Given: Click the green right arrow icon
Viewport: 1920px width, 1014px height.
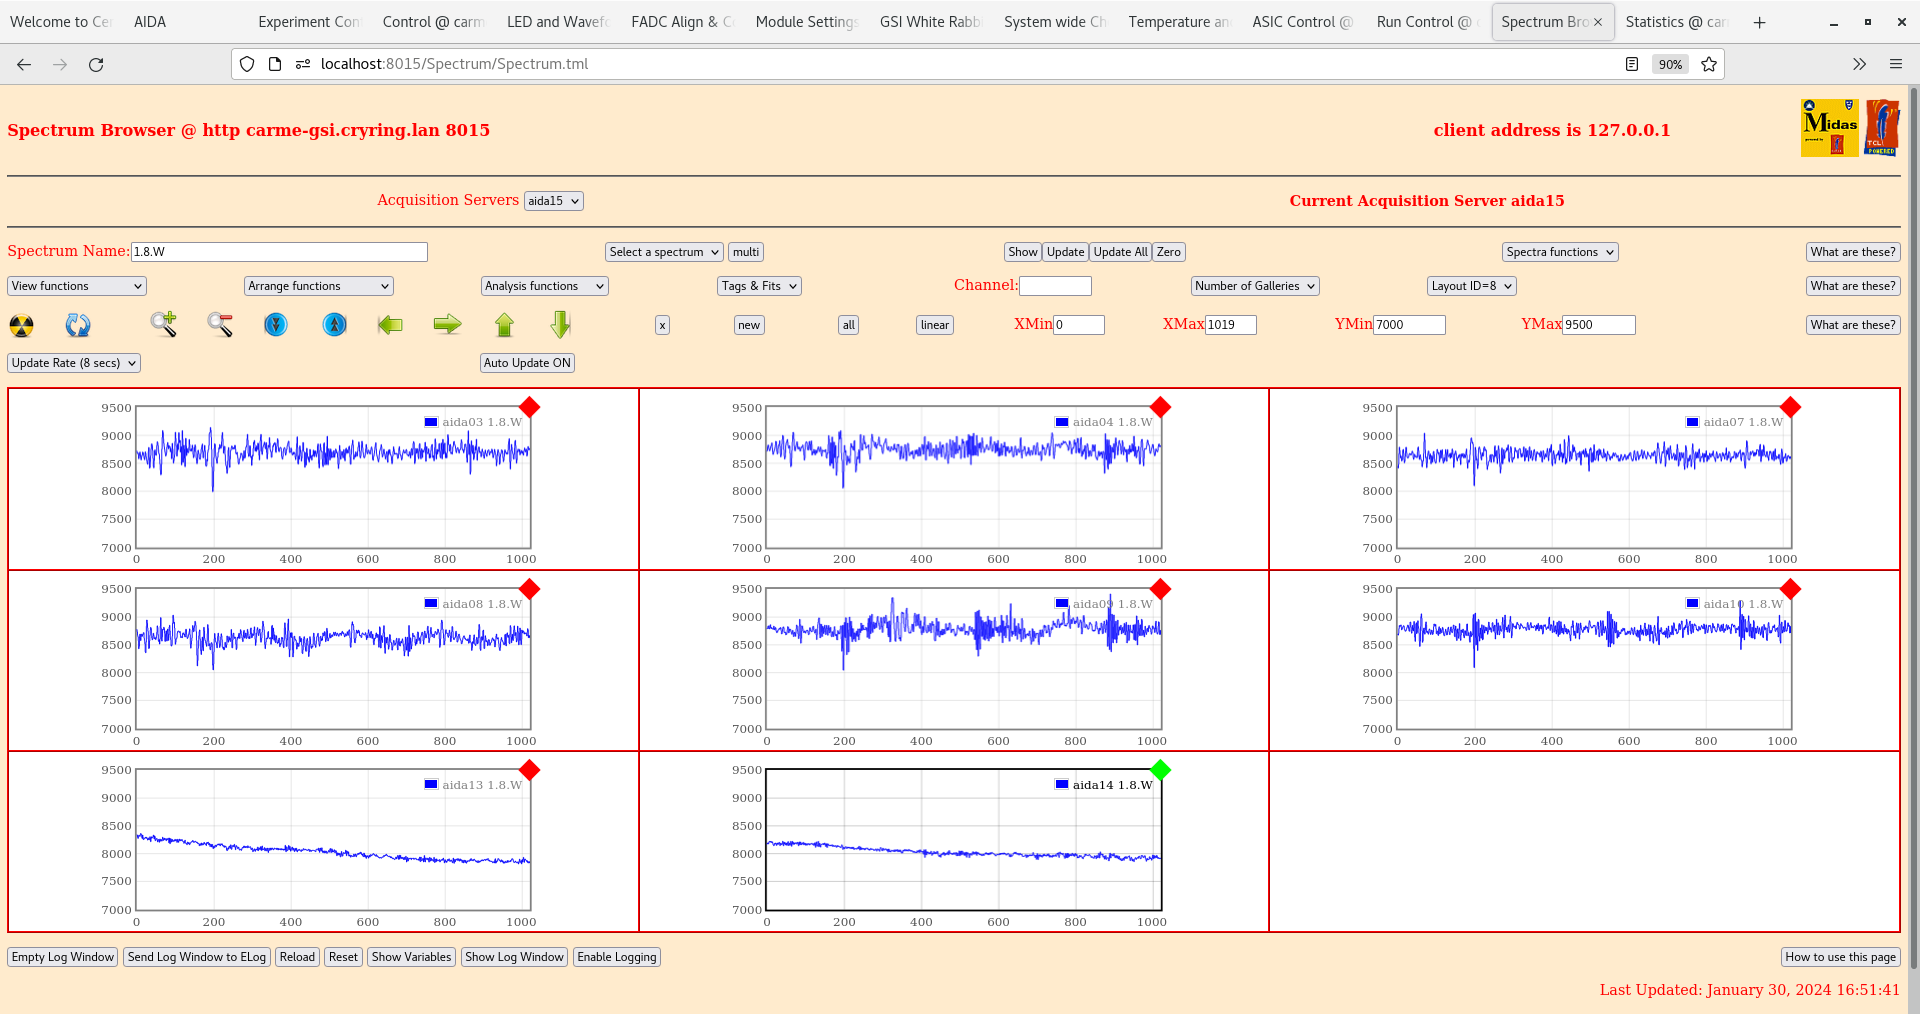Looking at the screenshot, I should click(447, 324).
